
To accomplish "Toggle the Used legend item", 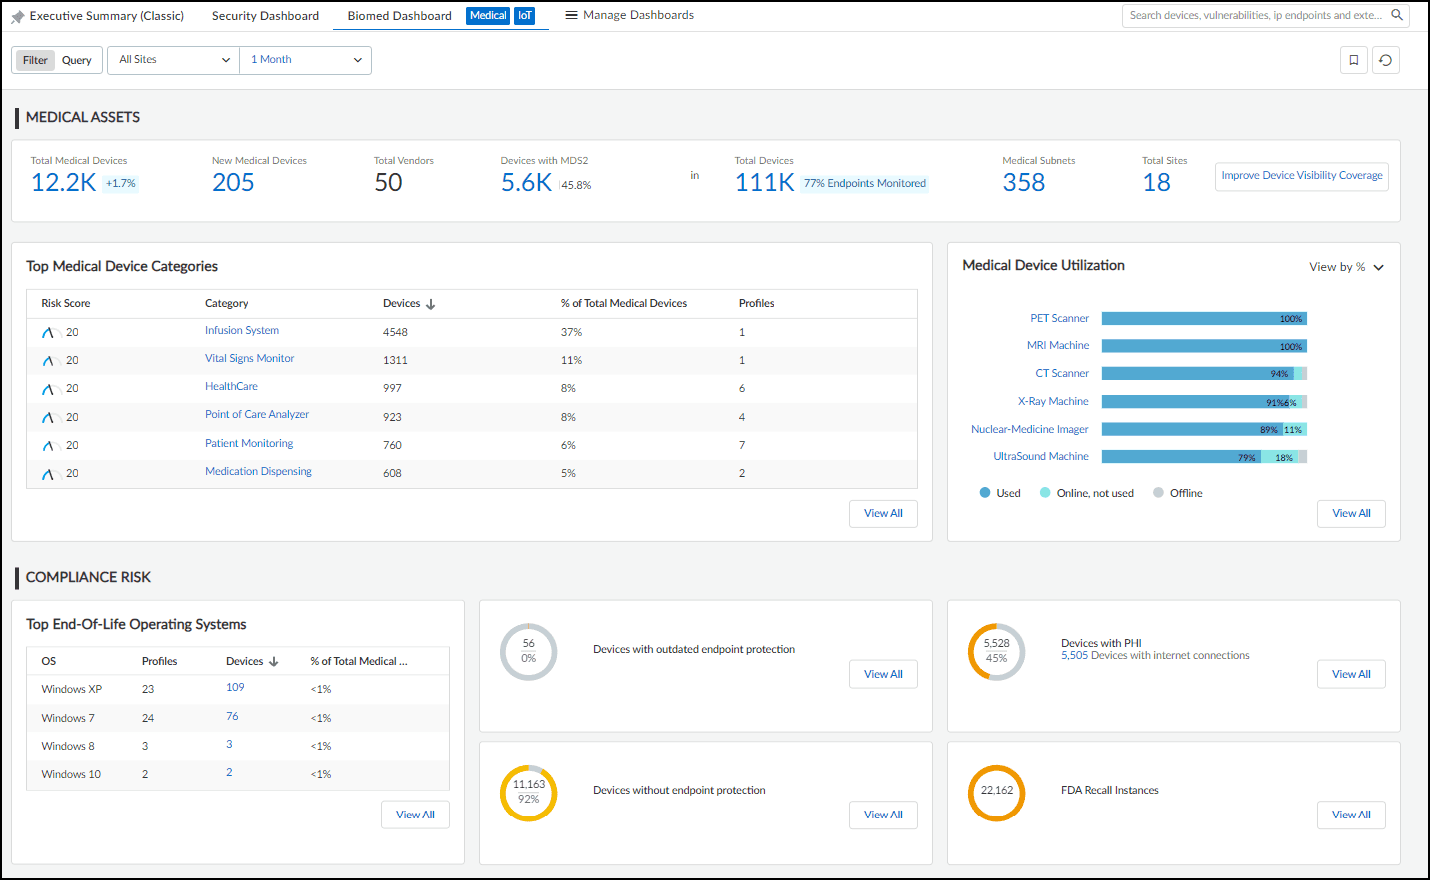I will pos(1000,493).
